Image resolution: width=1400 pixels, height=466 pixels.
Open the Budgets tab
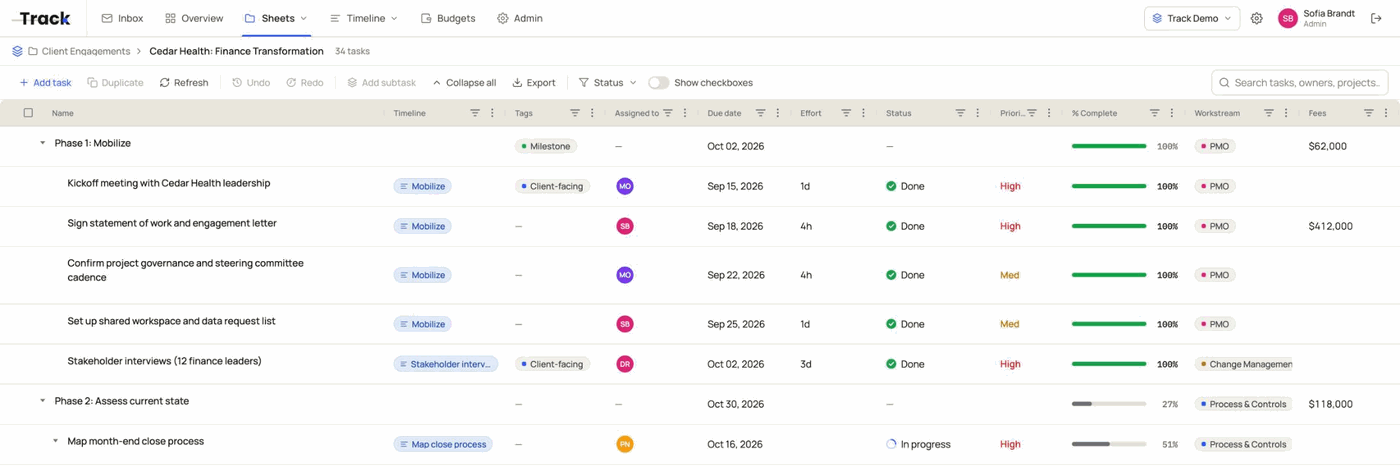(x=448, y=18)
